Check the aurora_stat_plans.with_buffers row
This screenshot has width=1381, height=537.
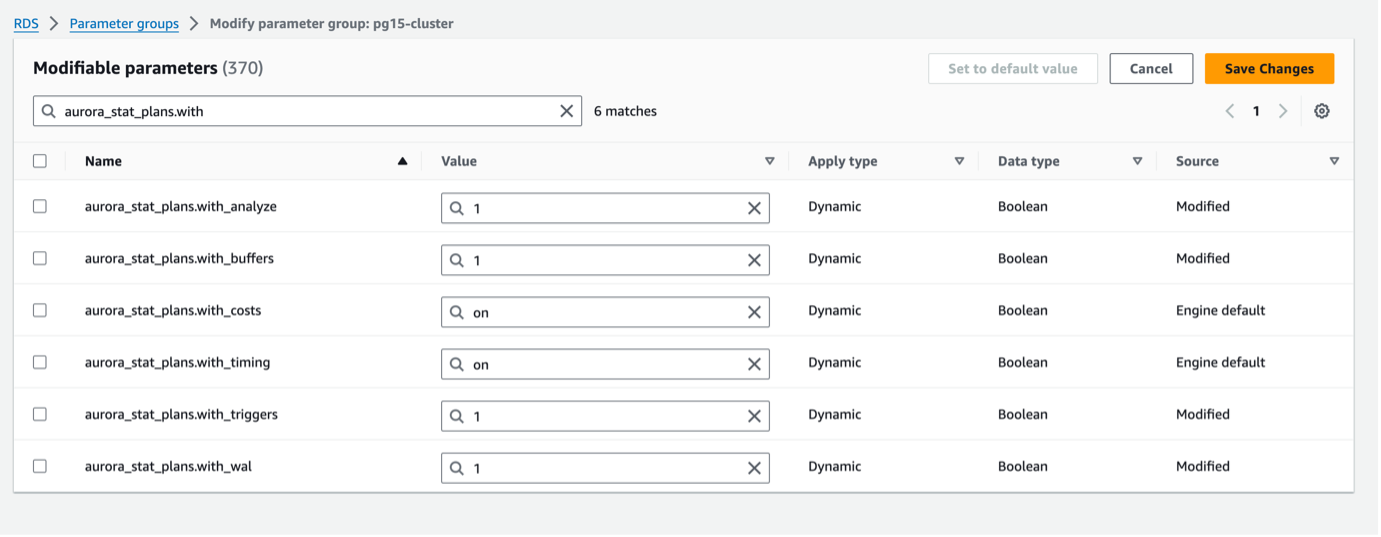pos(40,258)
